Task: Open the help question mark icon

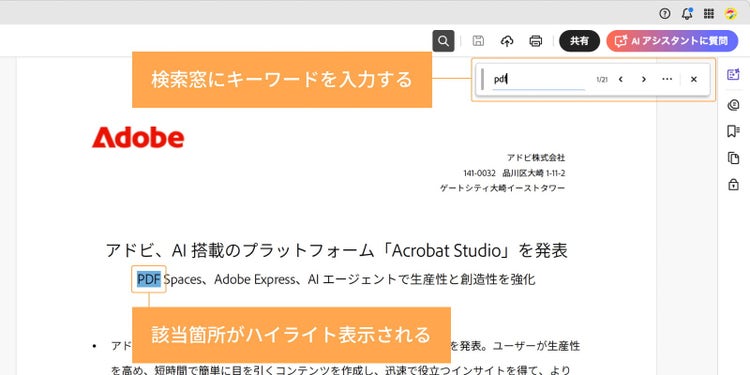Action: pyautogui.click(x=664, y=14)
